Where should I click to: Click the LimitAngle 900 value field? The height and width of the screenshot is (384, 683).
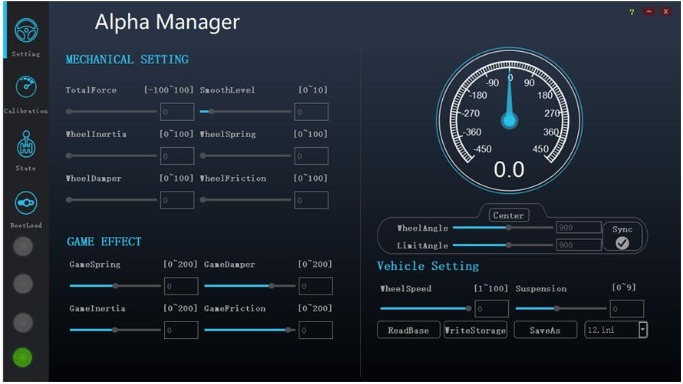coord(579,245)
